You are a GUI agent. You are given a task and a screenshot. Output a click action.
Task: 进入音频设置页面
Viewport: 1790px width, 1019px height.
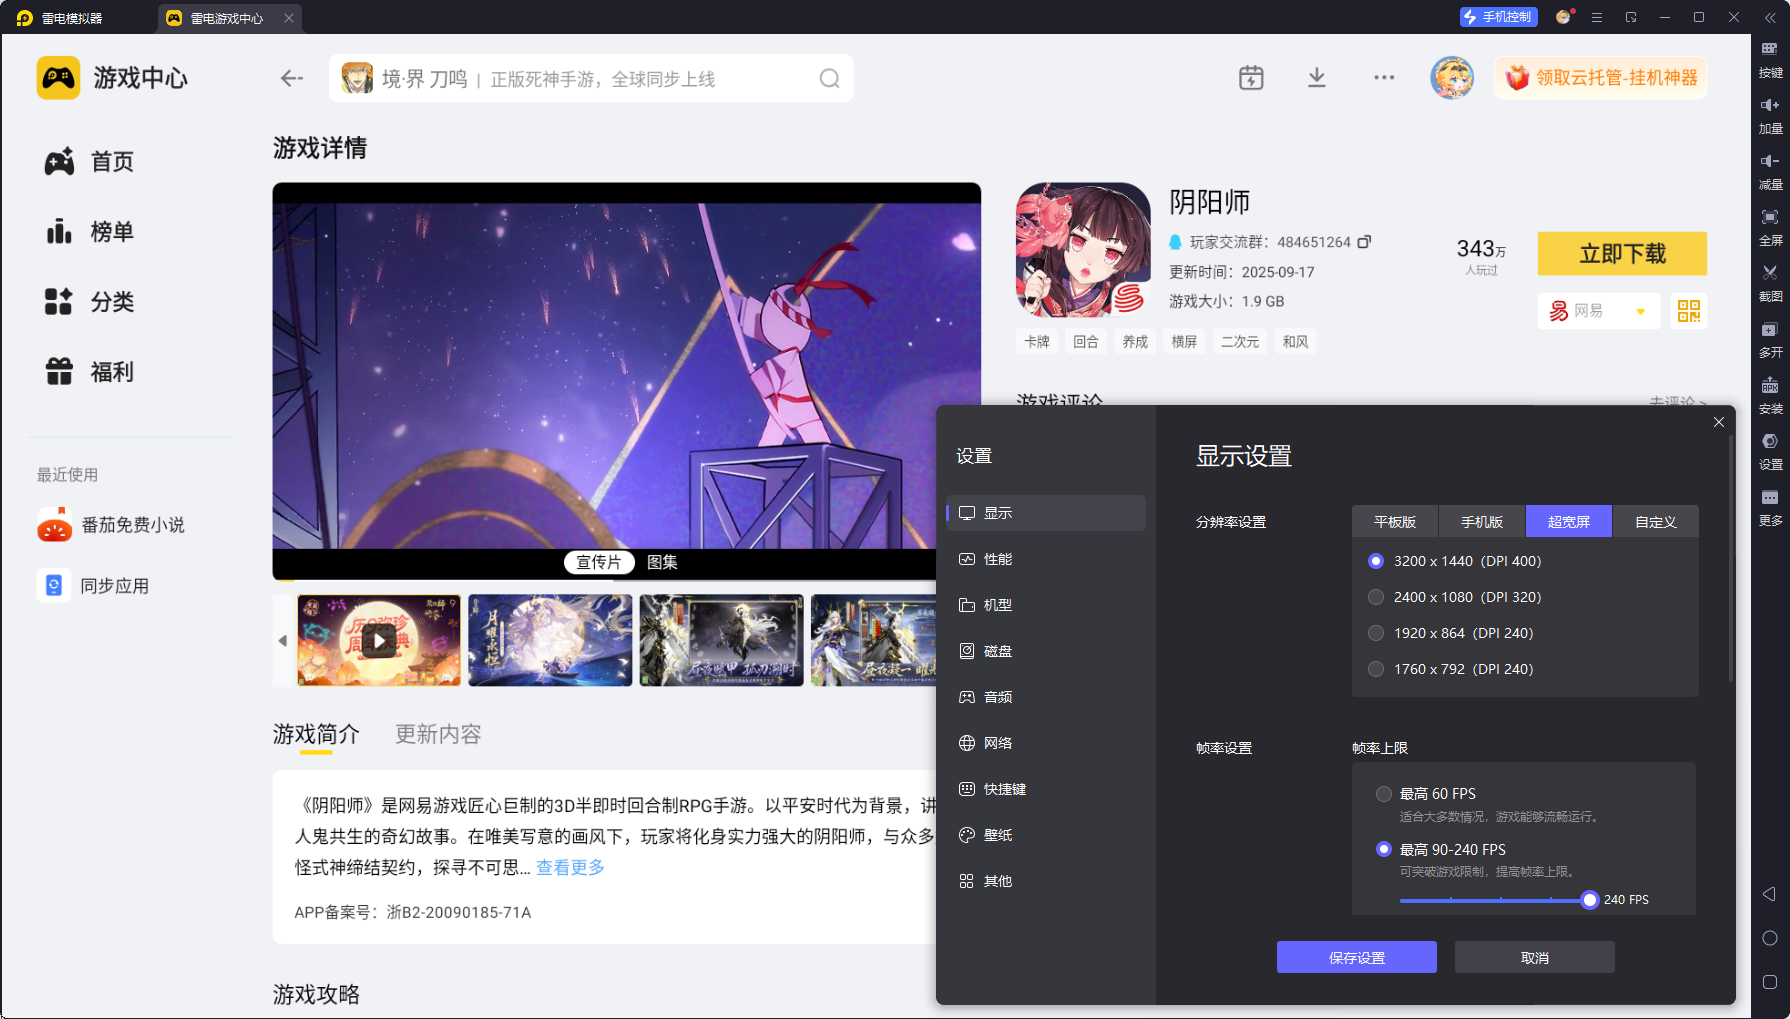[995, 697]
